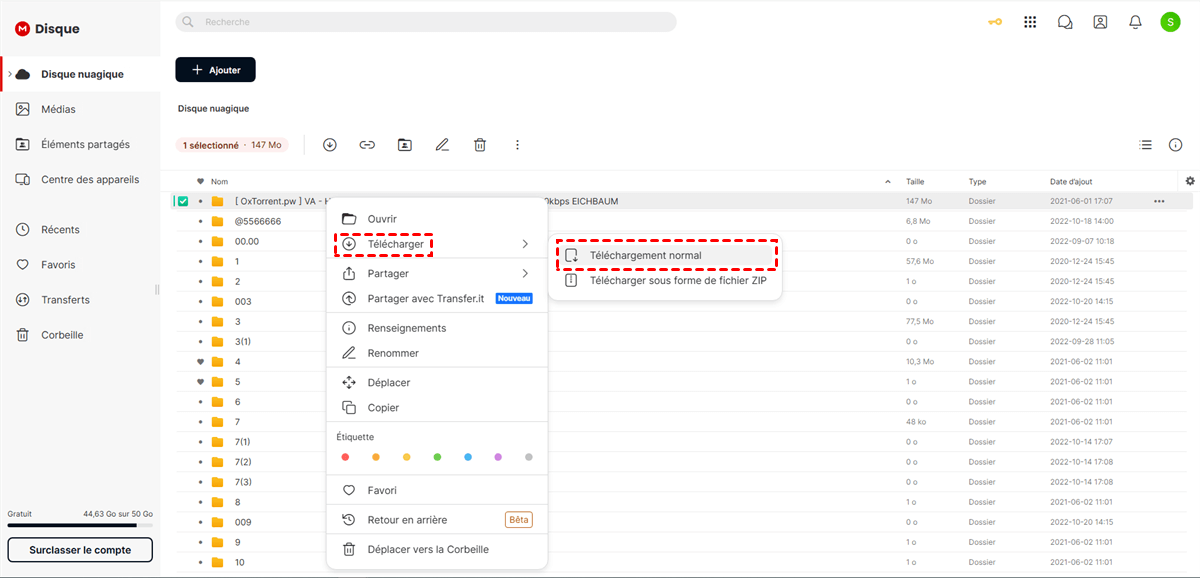Click the Recherche search field
The image size is (1200, 578).
(426, 22)
